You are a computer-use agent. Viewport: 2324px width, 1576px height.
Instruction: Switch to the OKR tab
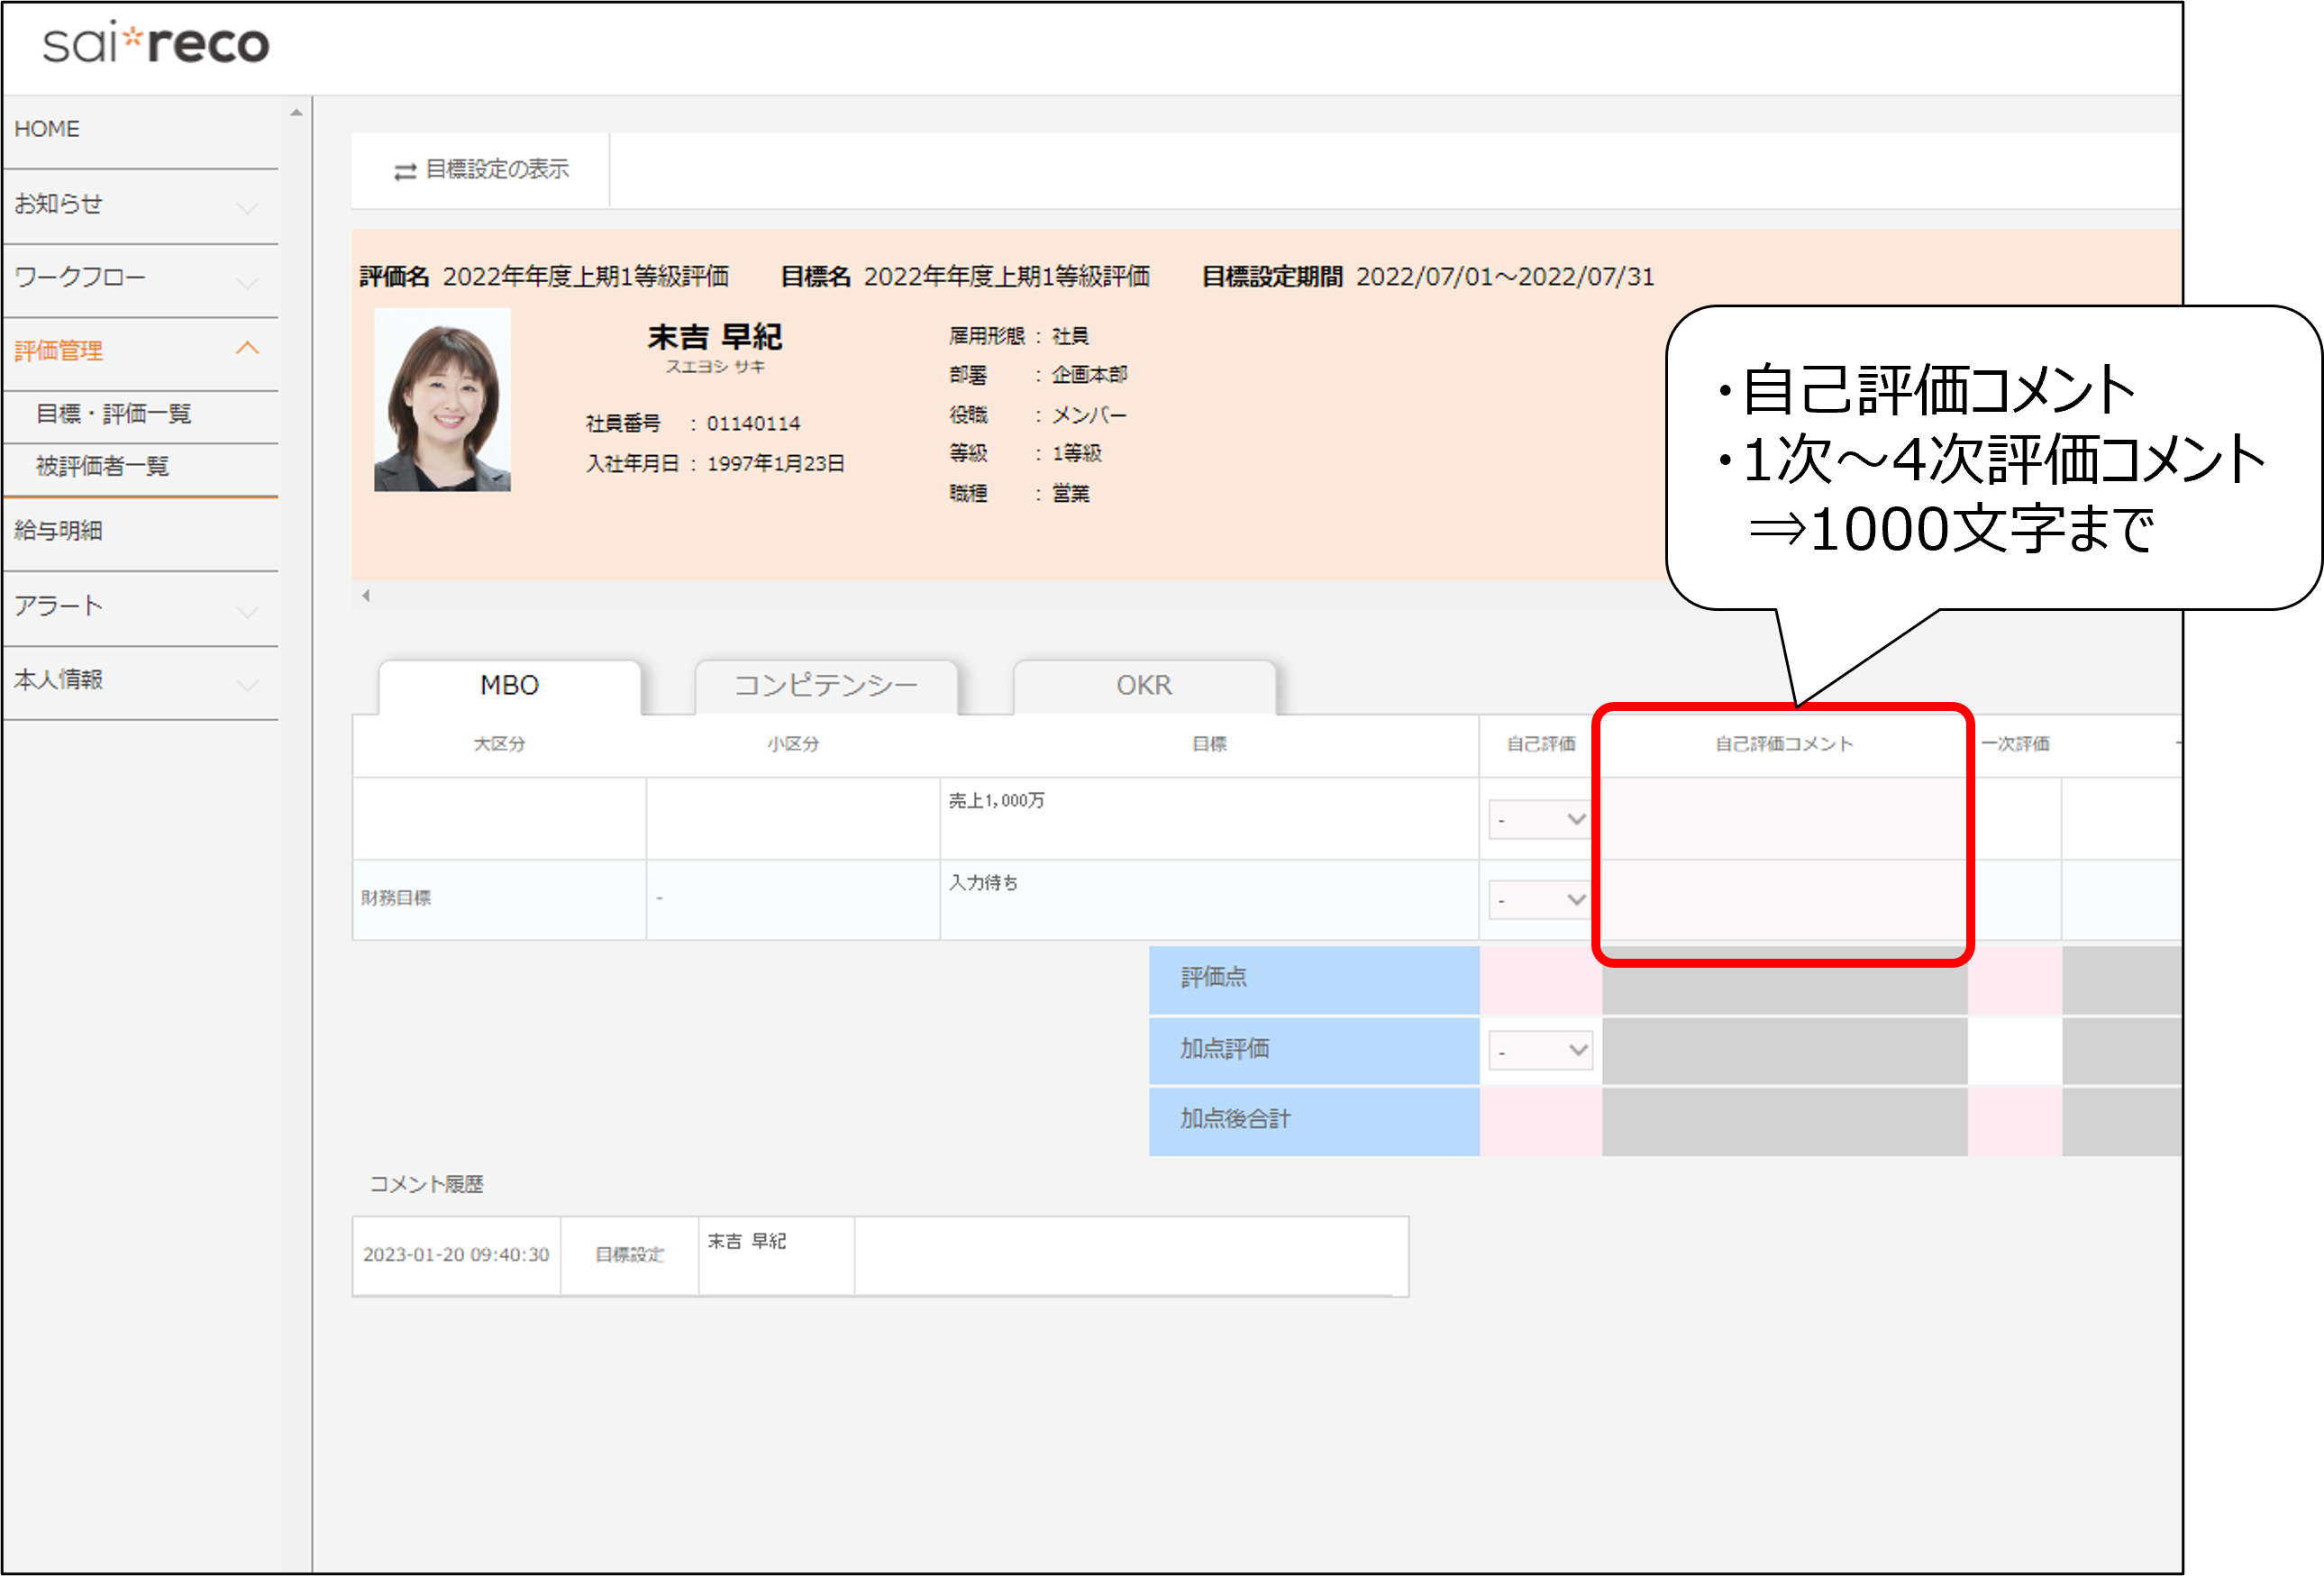point(1144,686)
